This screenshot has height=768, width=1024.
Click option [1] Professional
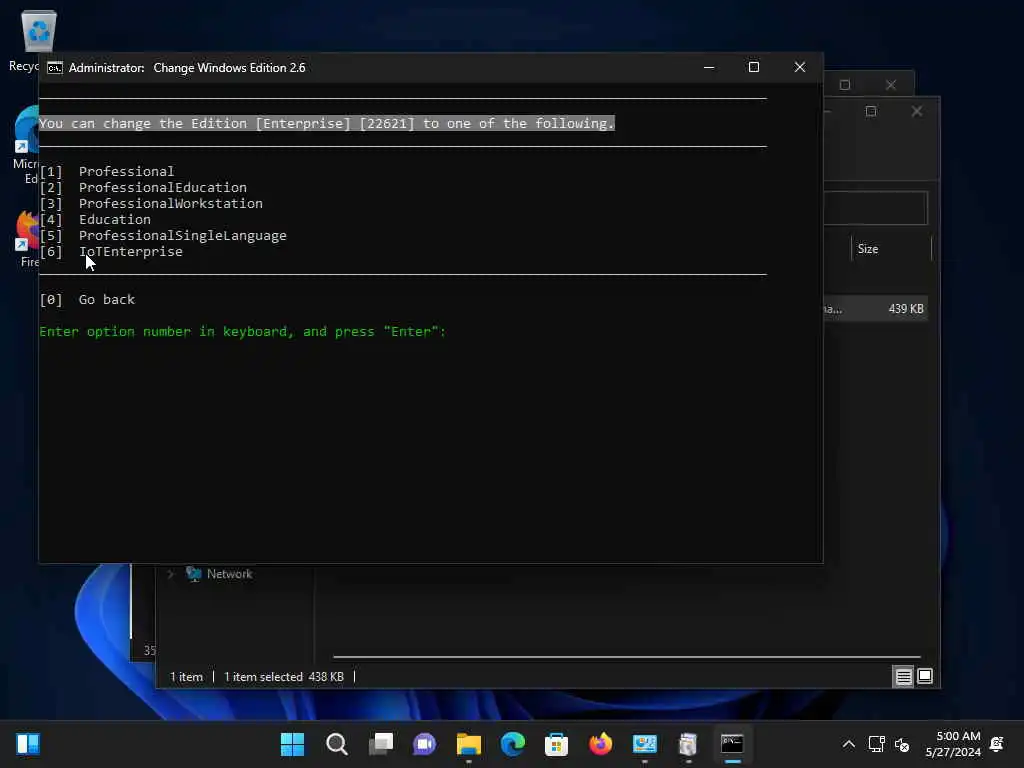(107, 172)
